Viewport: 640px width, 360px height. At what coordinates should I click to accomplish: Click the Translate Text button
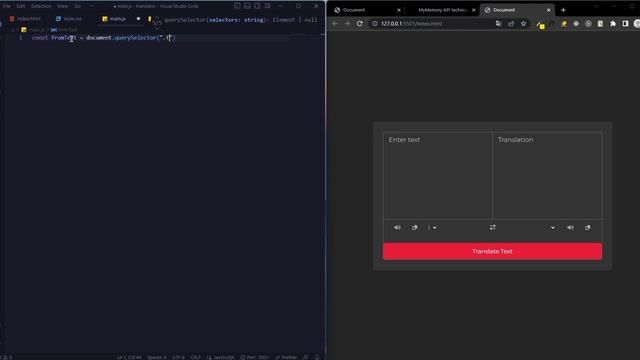coord(492,251)
